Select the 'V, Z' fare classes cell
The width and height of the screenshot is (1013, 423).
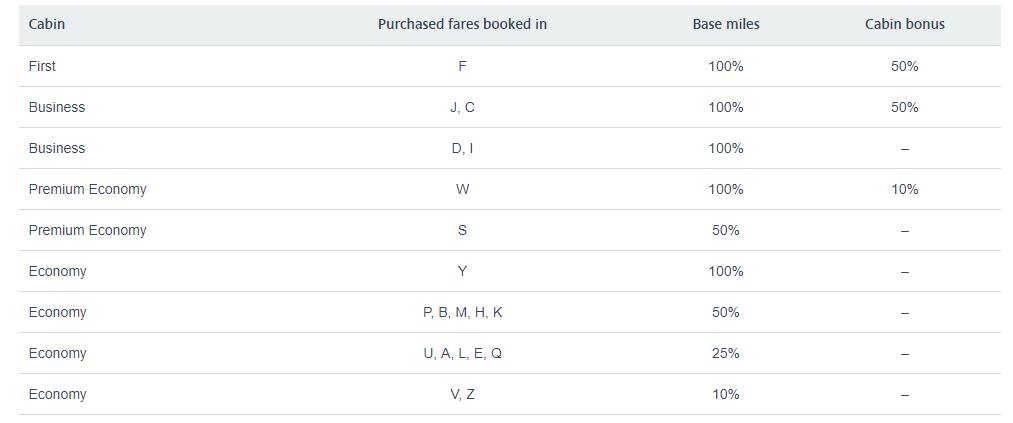[462, 394]
